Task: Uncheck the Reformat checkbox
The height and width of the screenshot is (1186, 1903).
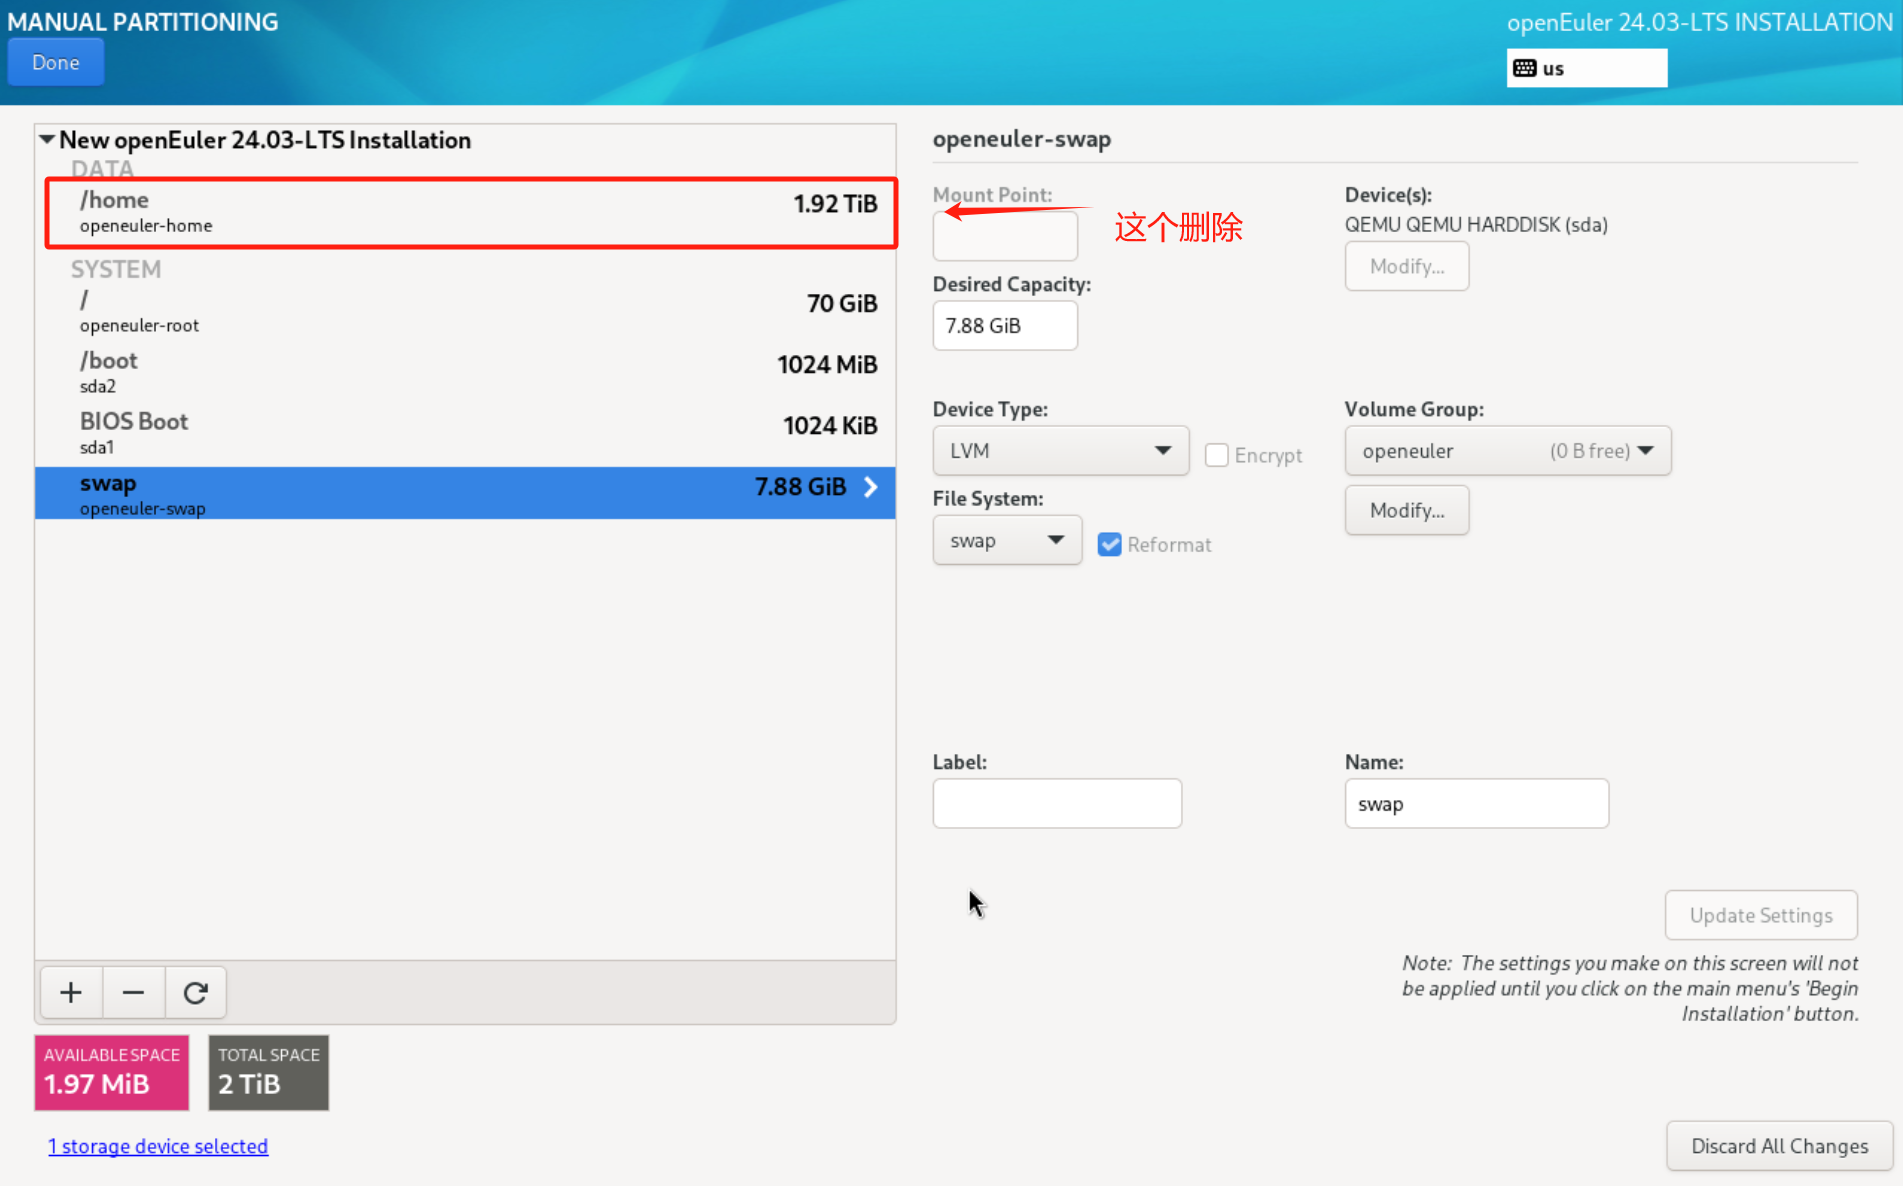Action: pyautogui.click(x=1109, y=544)
